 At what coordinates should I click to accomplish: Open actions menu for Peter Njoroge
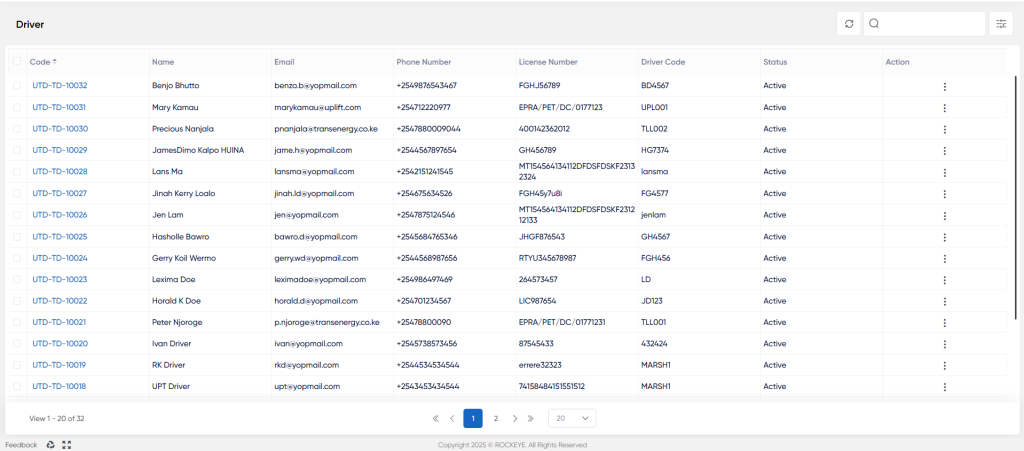pos(944,322)
